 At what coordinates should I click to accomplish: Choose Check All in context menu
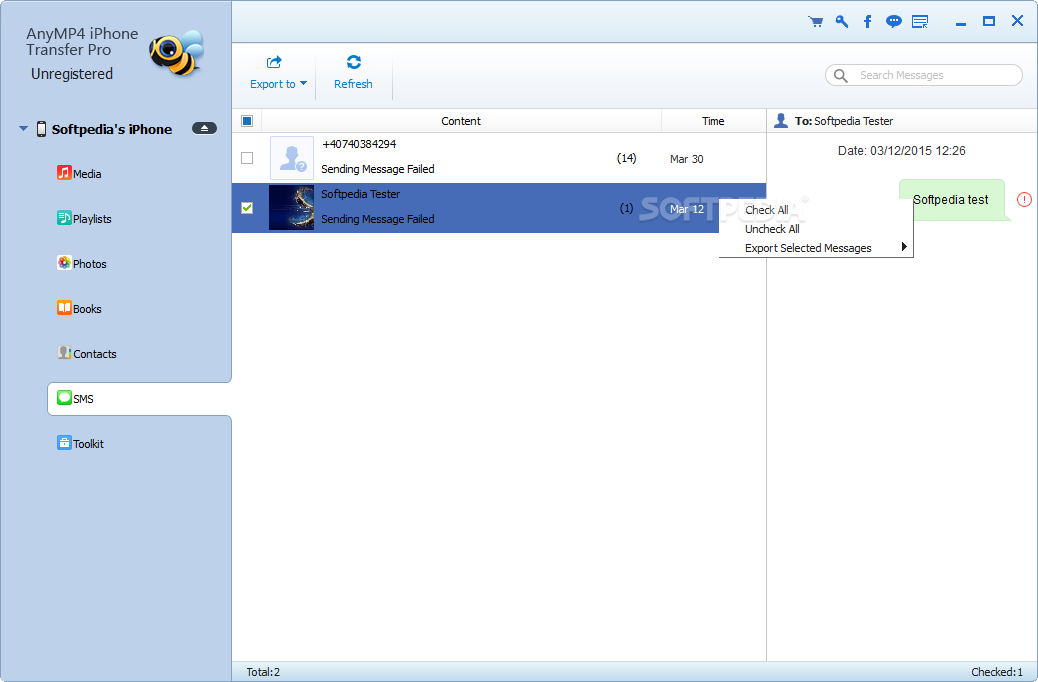pyautogui.click(x=767, y=210)
